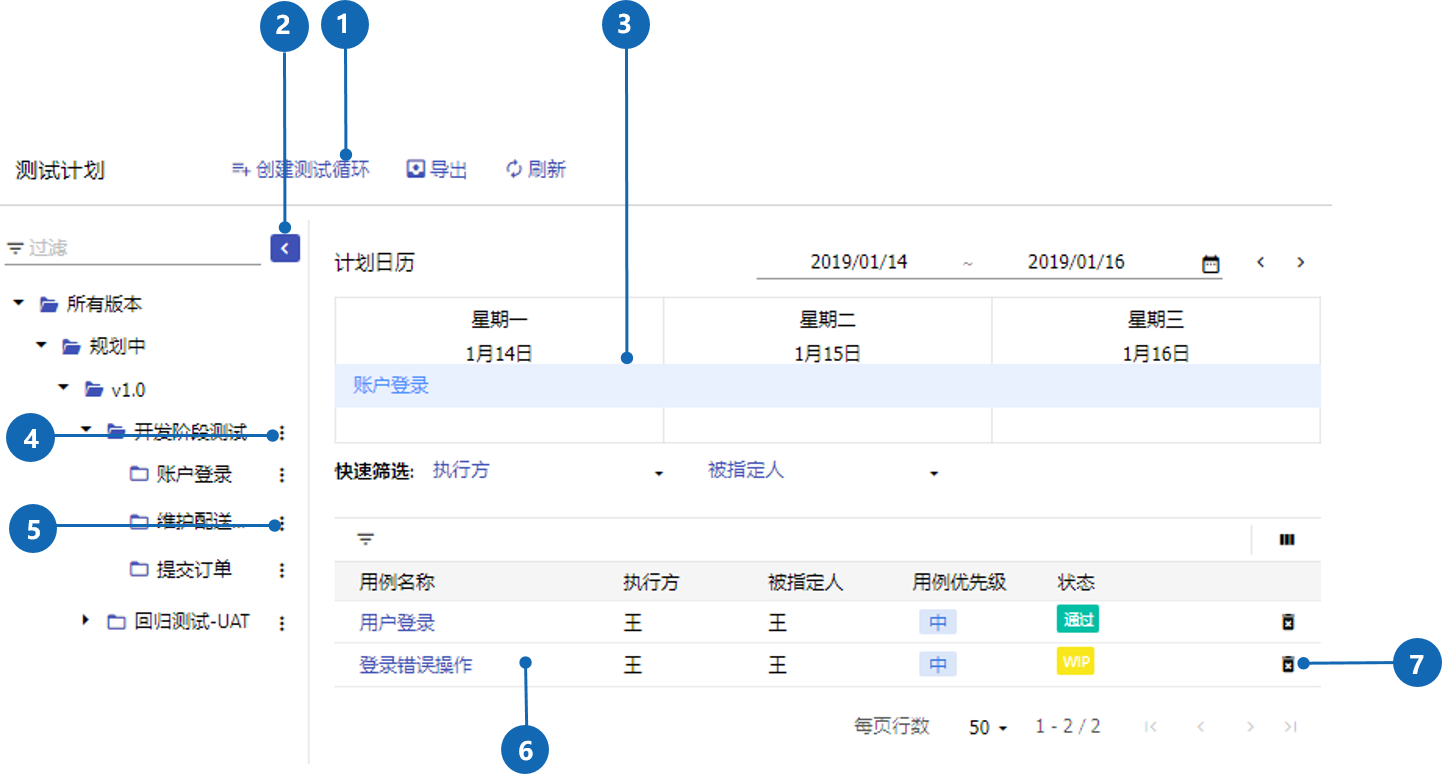
Task: Open column settings icon above table
Action: [1287, 540]
